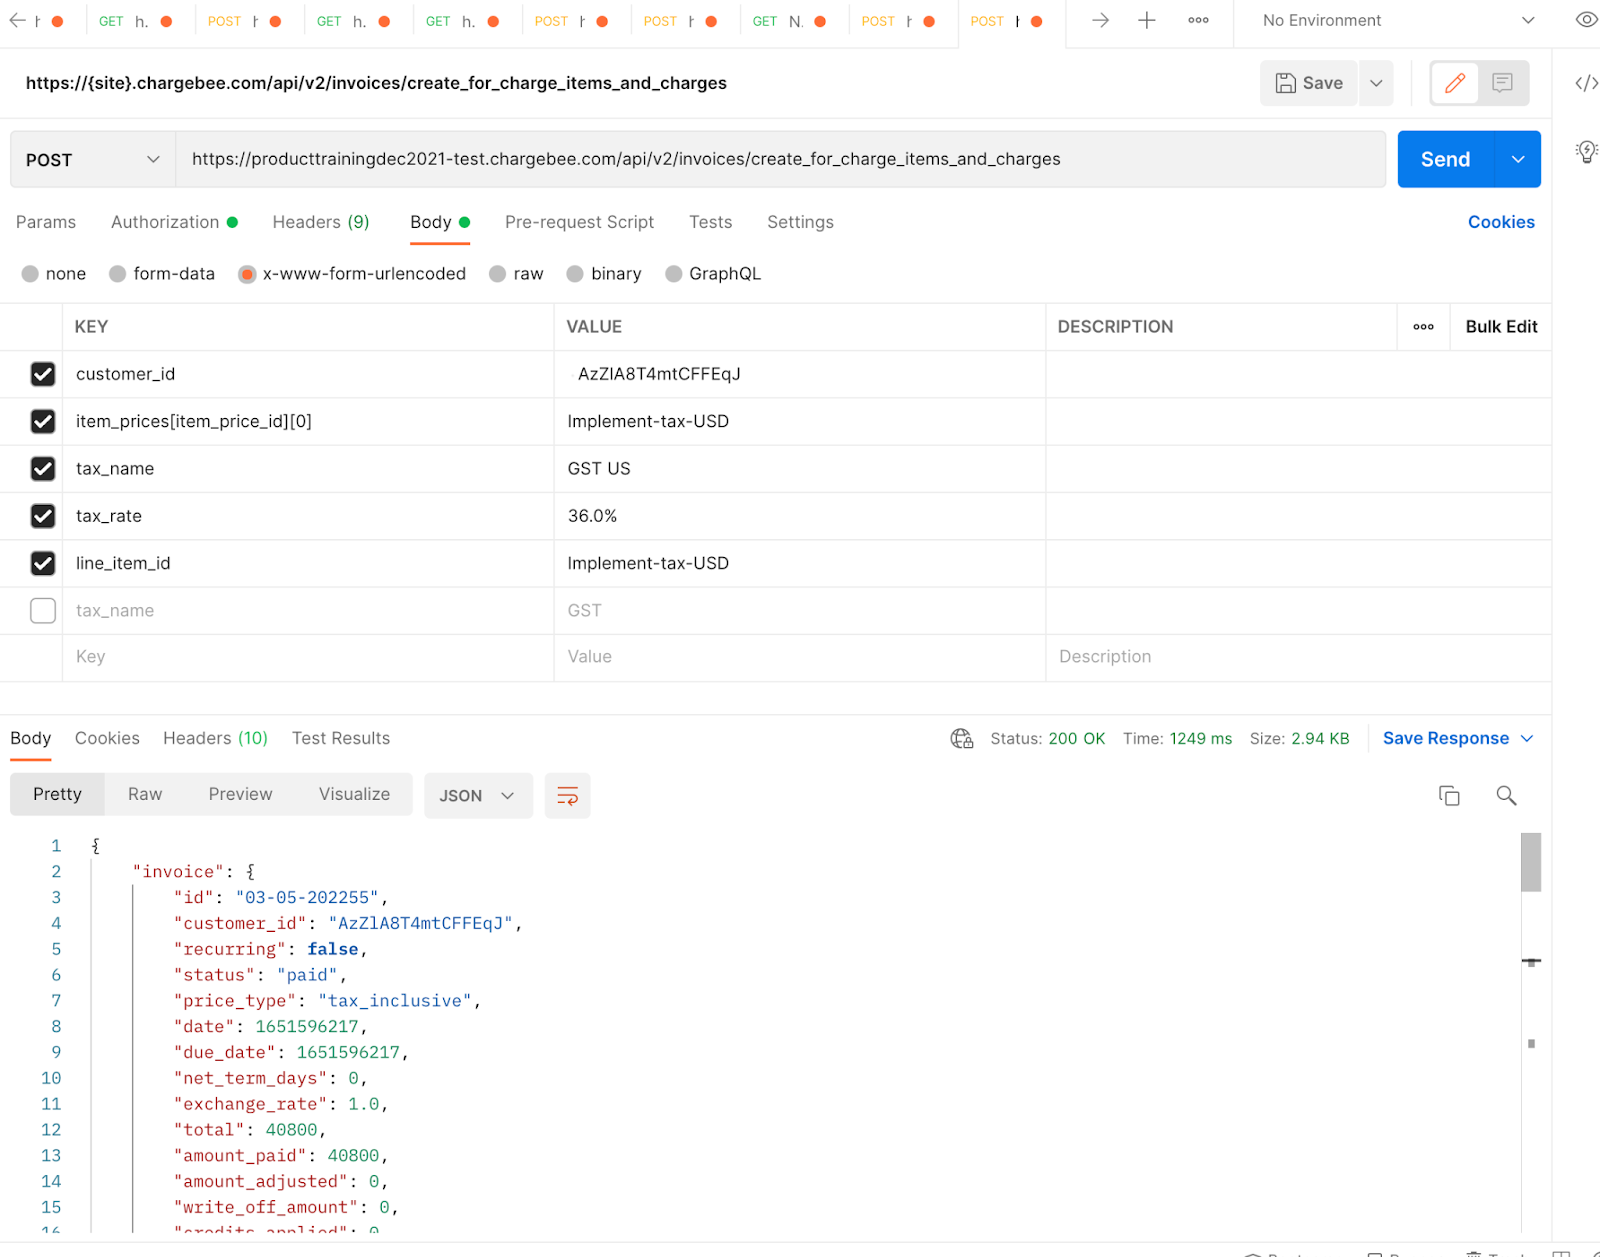Add a new request tab with plus

pyautogui.click(x=1147, y=20)
